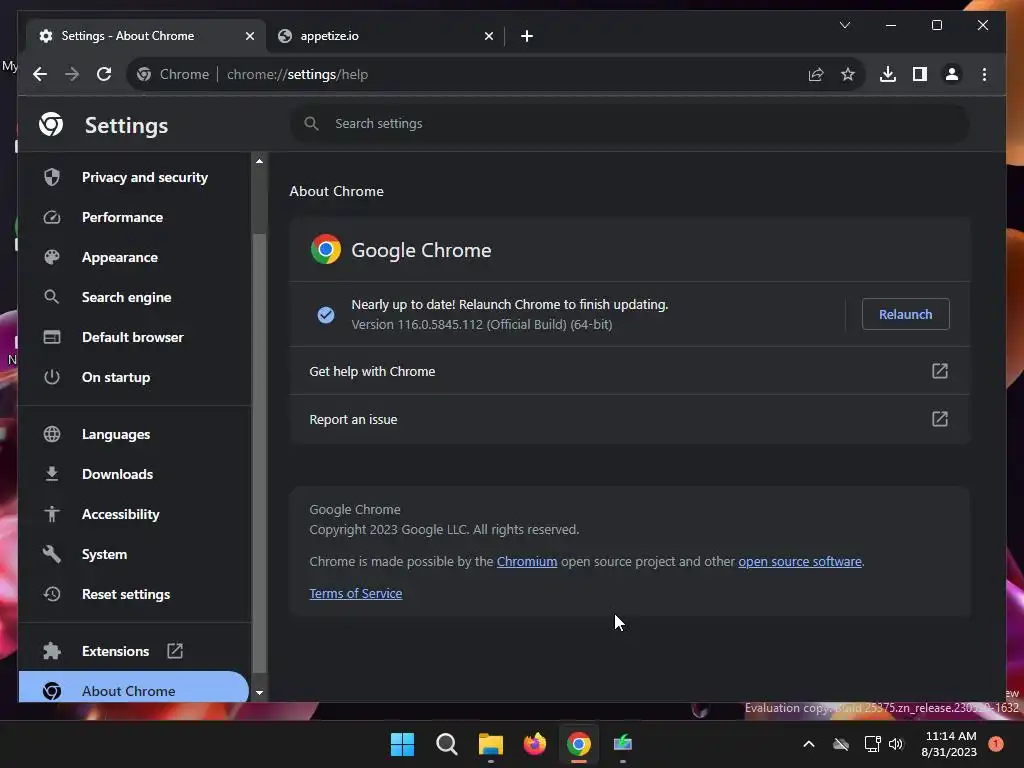Select About Chrome in sidebar
Viewport: 1024px width, 768px height.
click(x=134, y=689)
